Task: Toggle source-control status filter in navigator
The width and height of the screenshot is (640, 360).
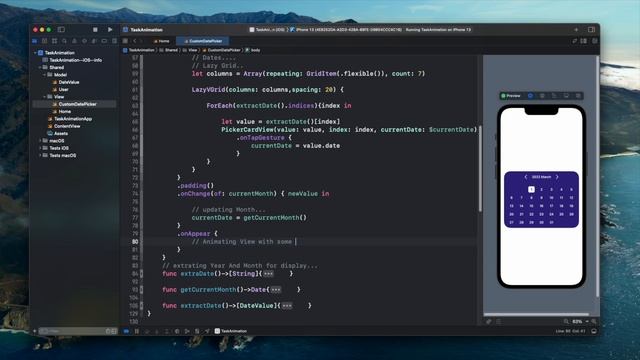Action: [x=114, y=331]
